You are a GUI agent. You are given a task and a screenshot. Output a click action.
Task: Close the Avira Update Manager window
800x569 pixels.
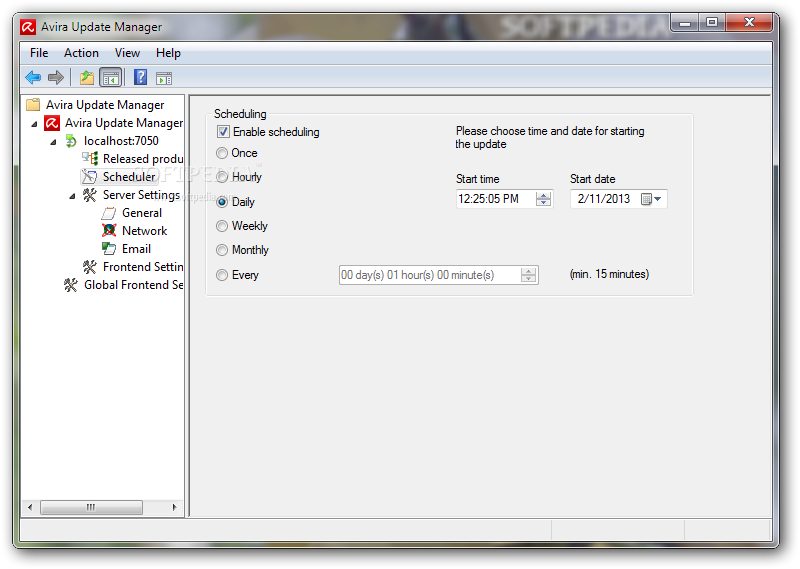tap(748, 22)
